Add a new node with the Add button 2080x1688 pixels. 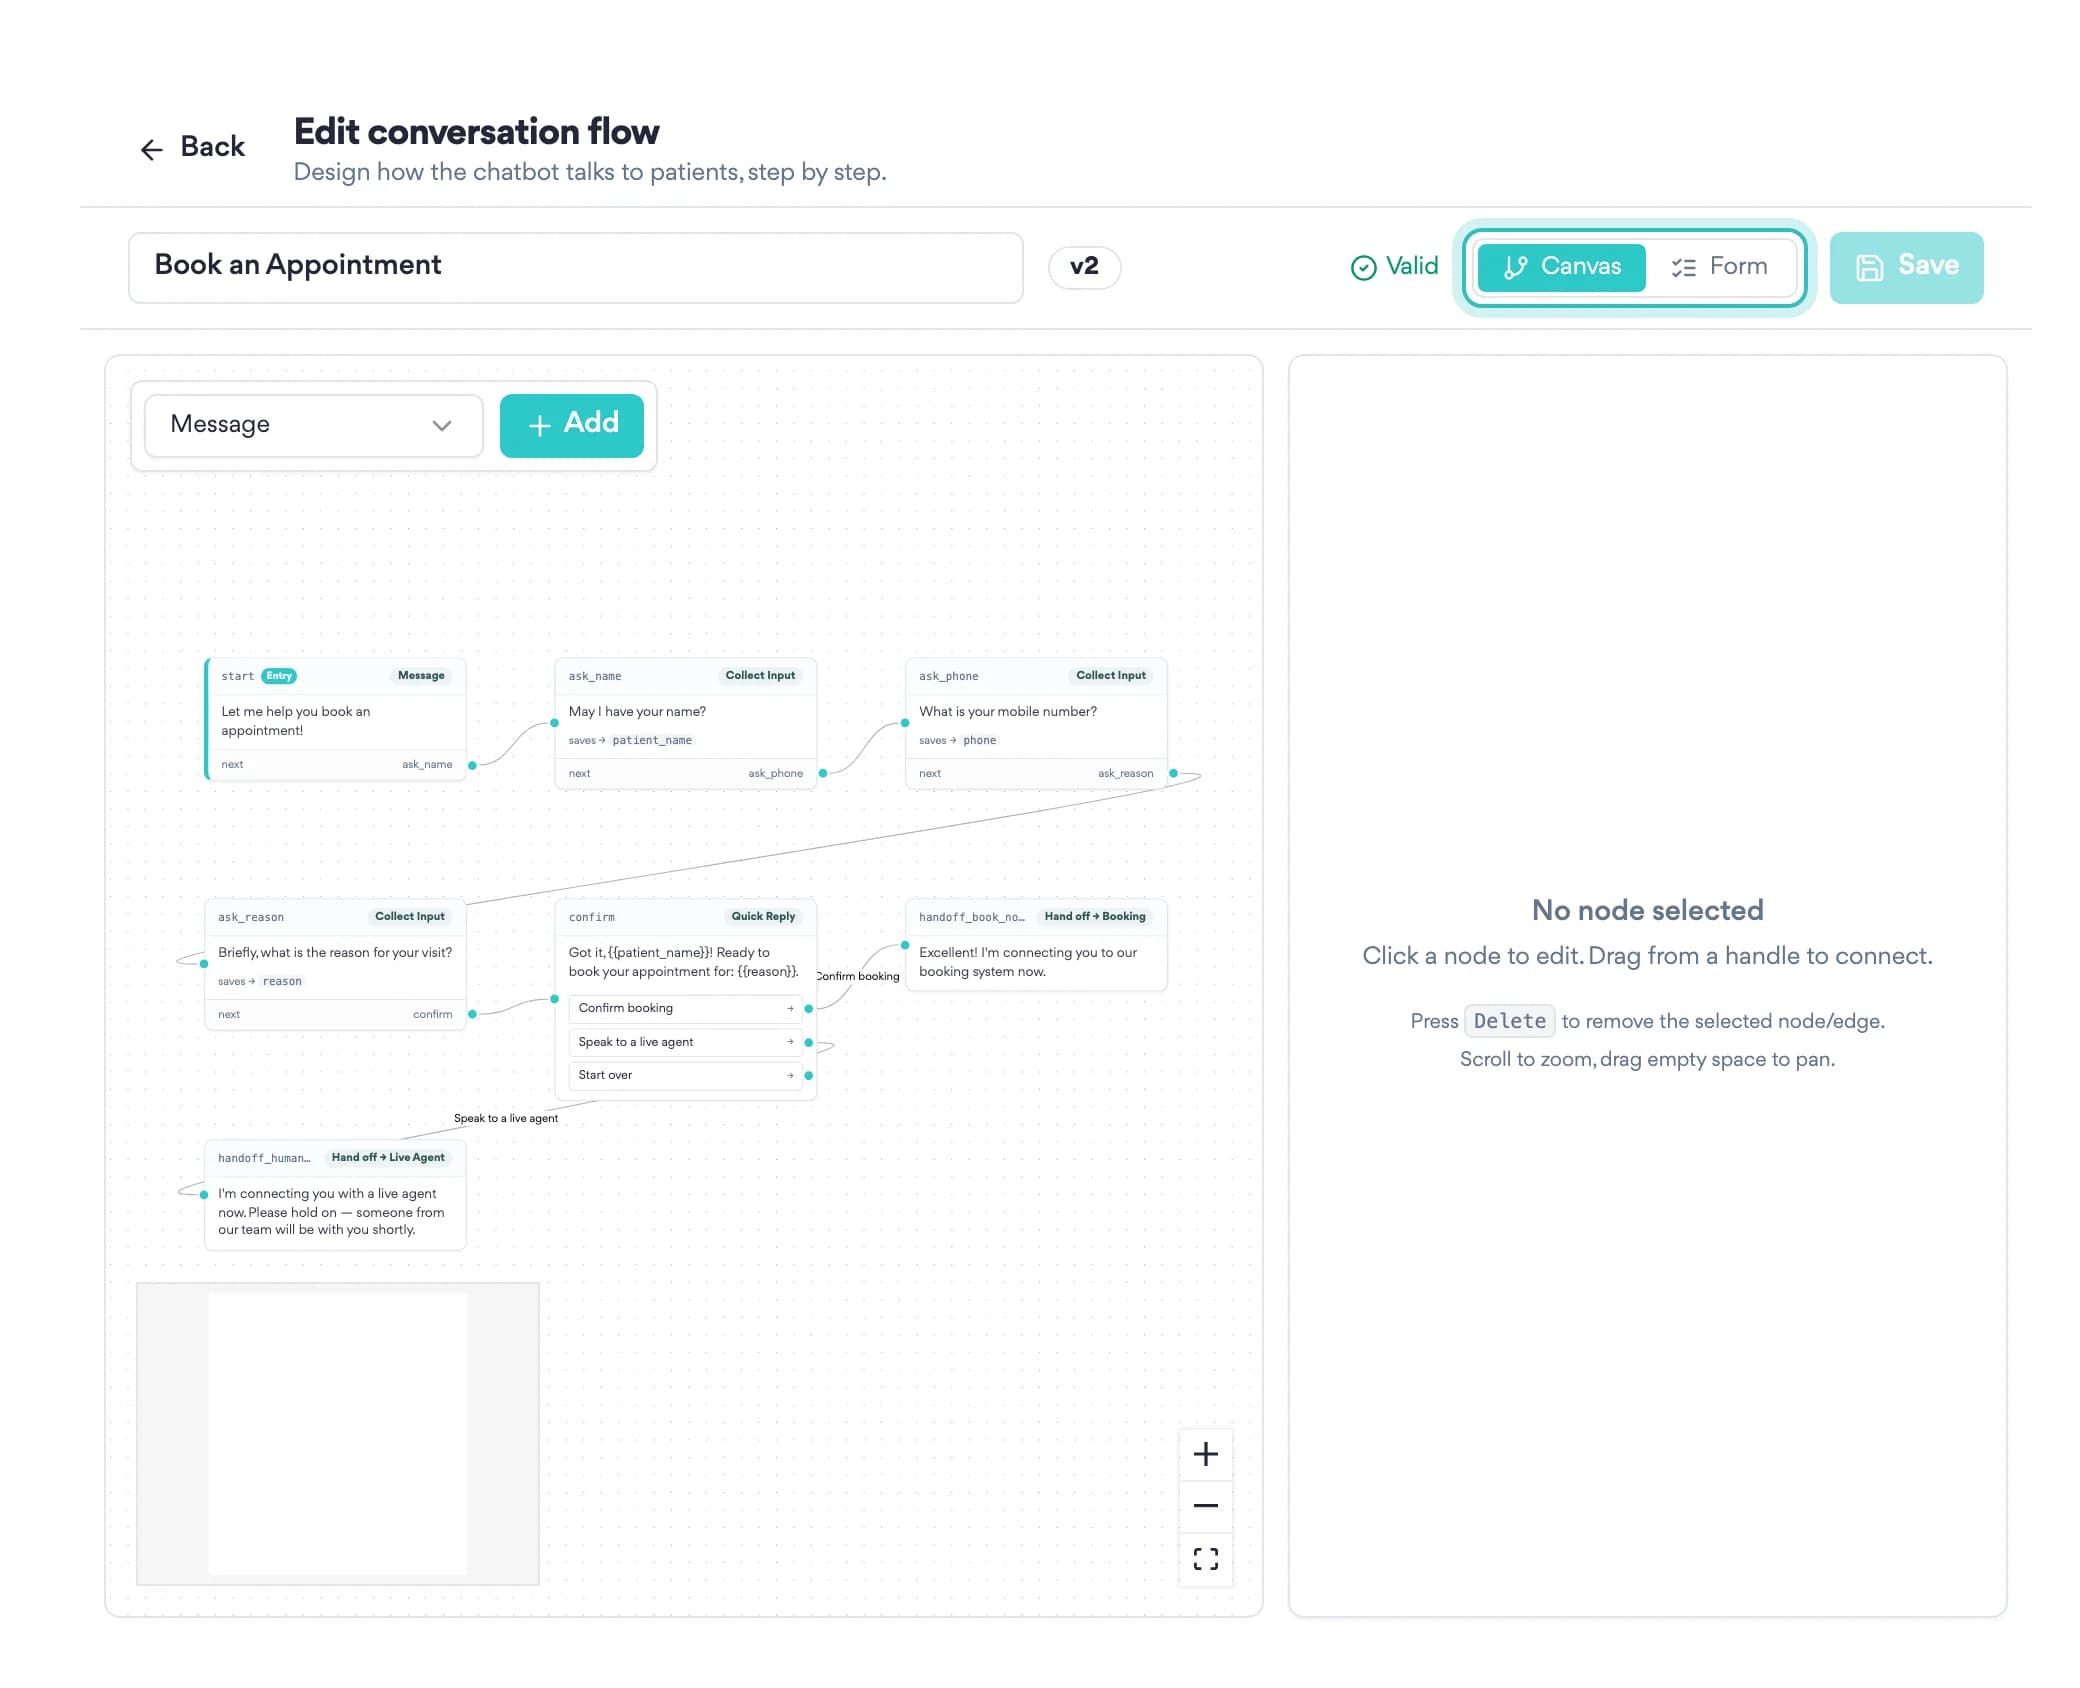tap(571, 425)
